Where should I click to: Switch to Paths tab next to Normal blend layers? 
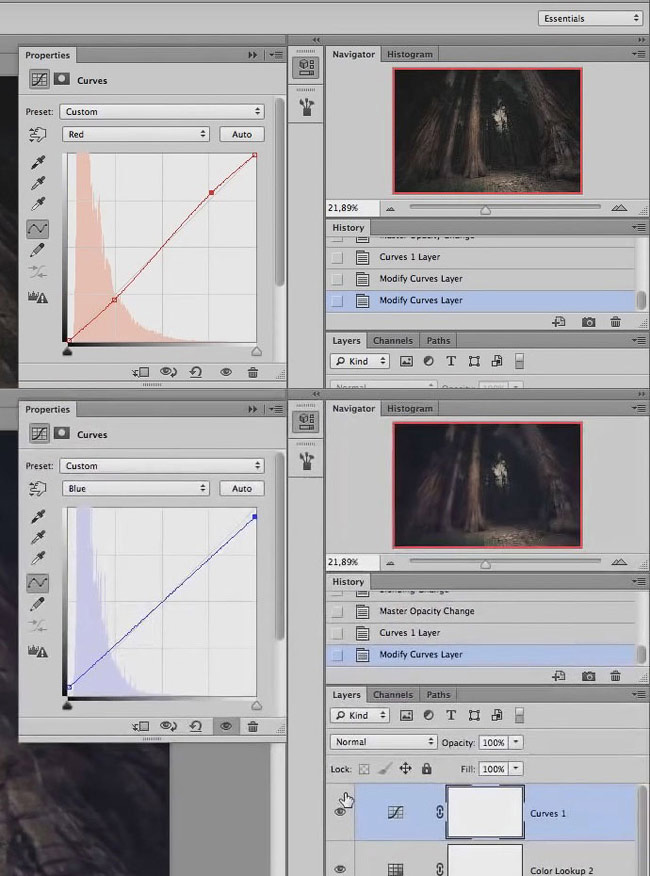tap(438, 694)
